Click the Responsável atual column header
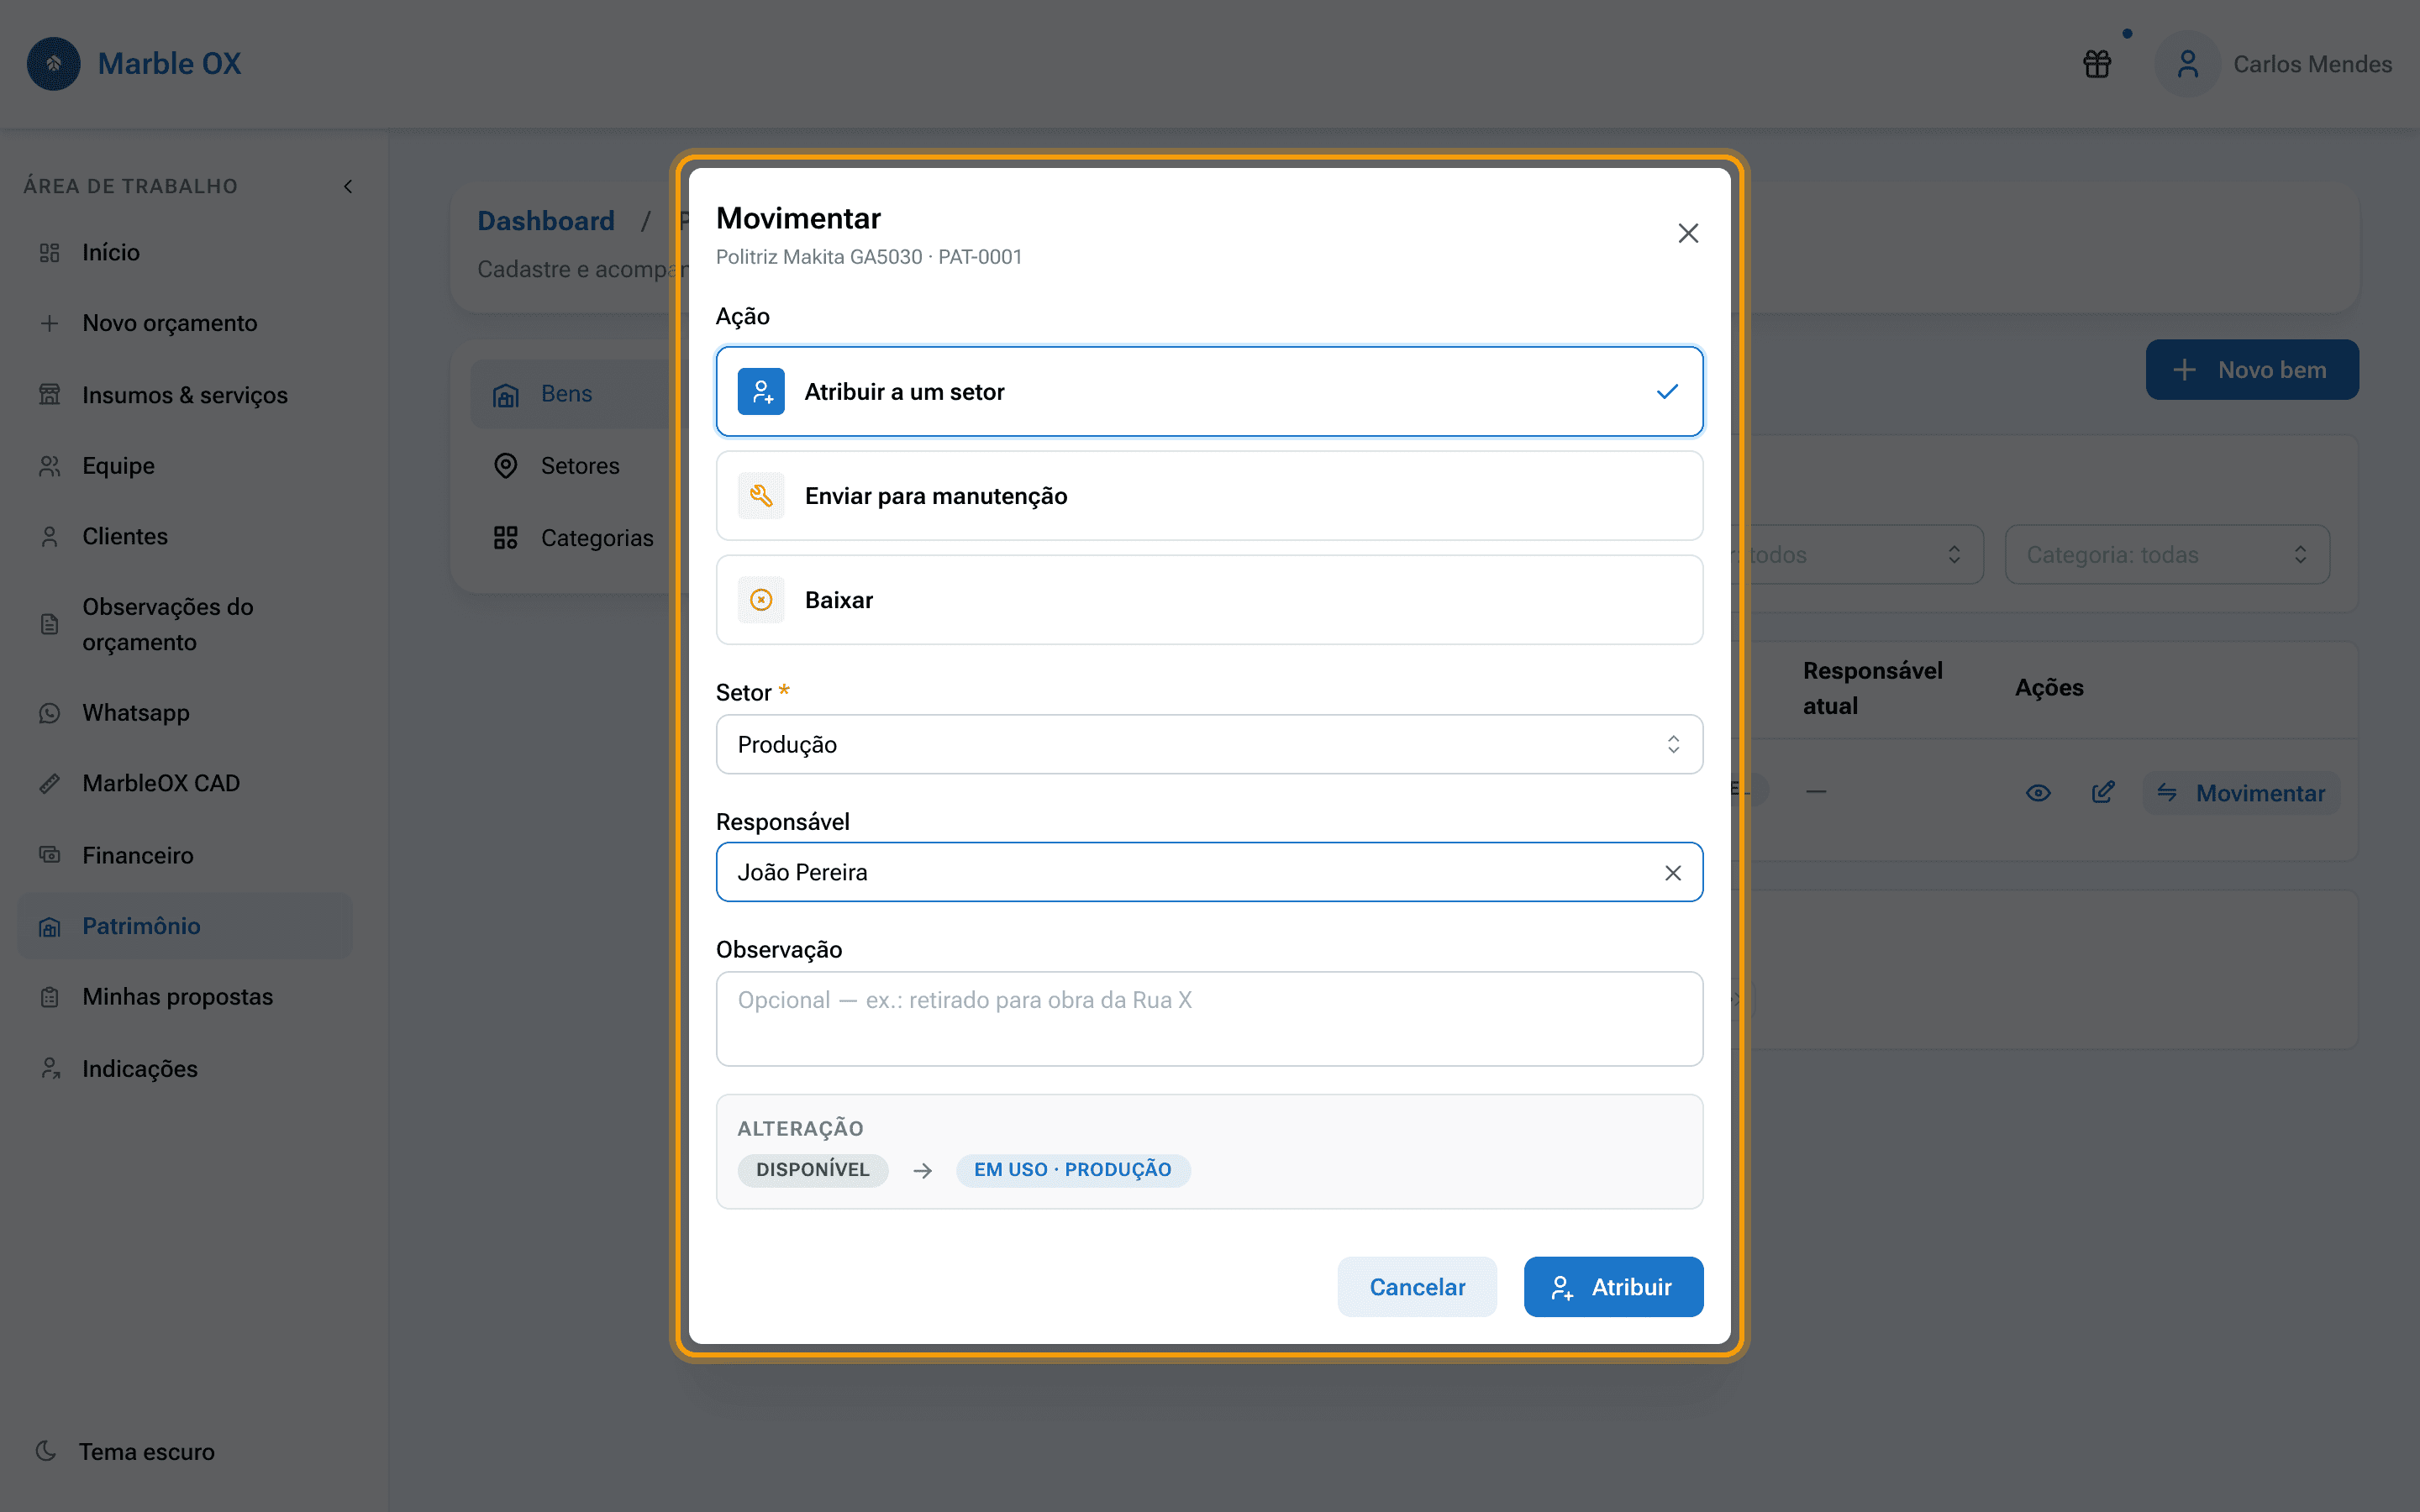 (x=1872, y=688)
